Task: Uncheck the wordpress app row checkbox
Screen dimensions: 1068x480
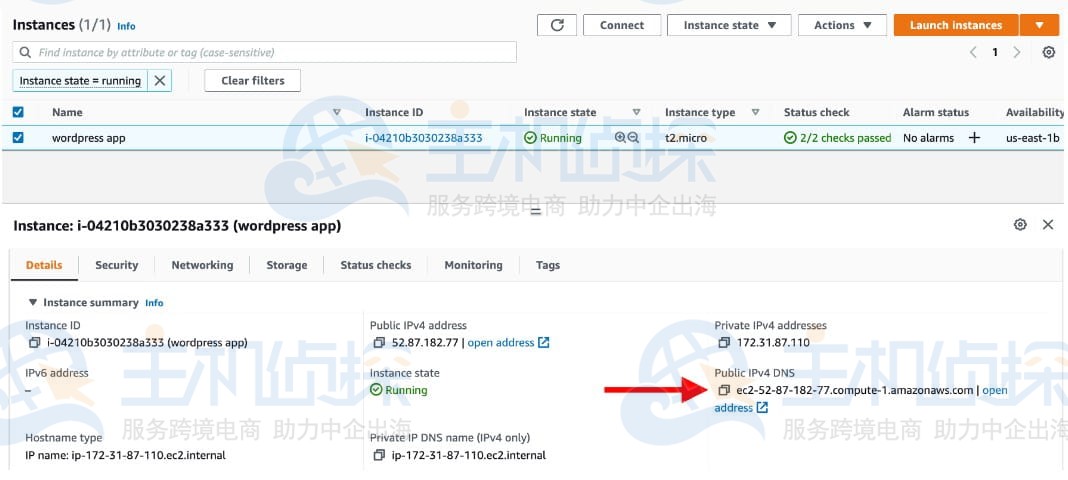Action: (18, 138)
